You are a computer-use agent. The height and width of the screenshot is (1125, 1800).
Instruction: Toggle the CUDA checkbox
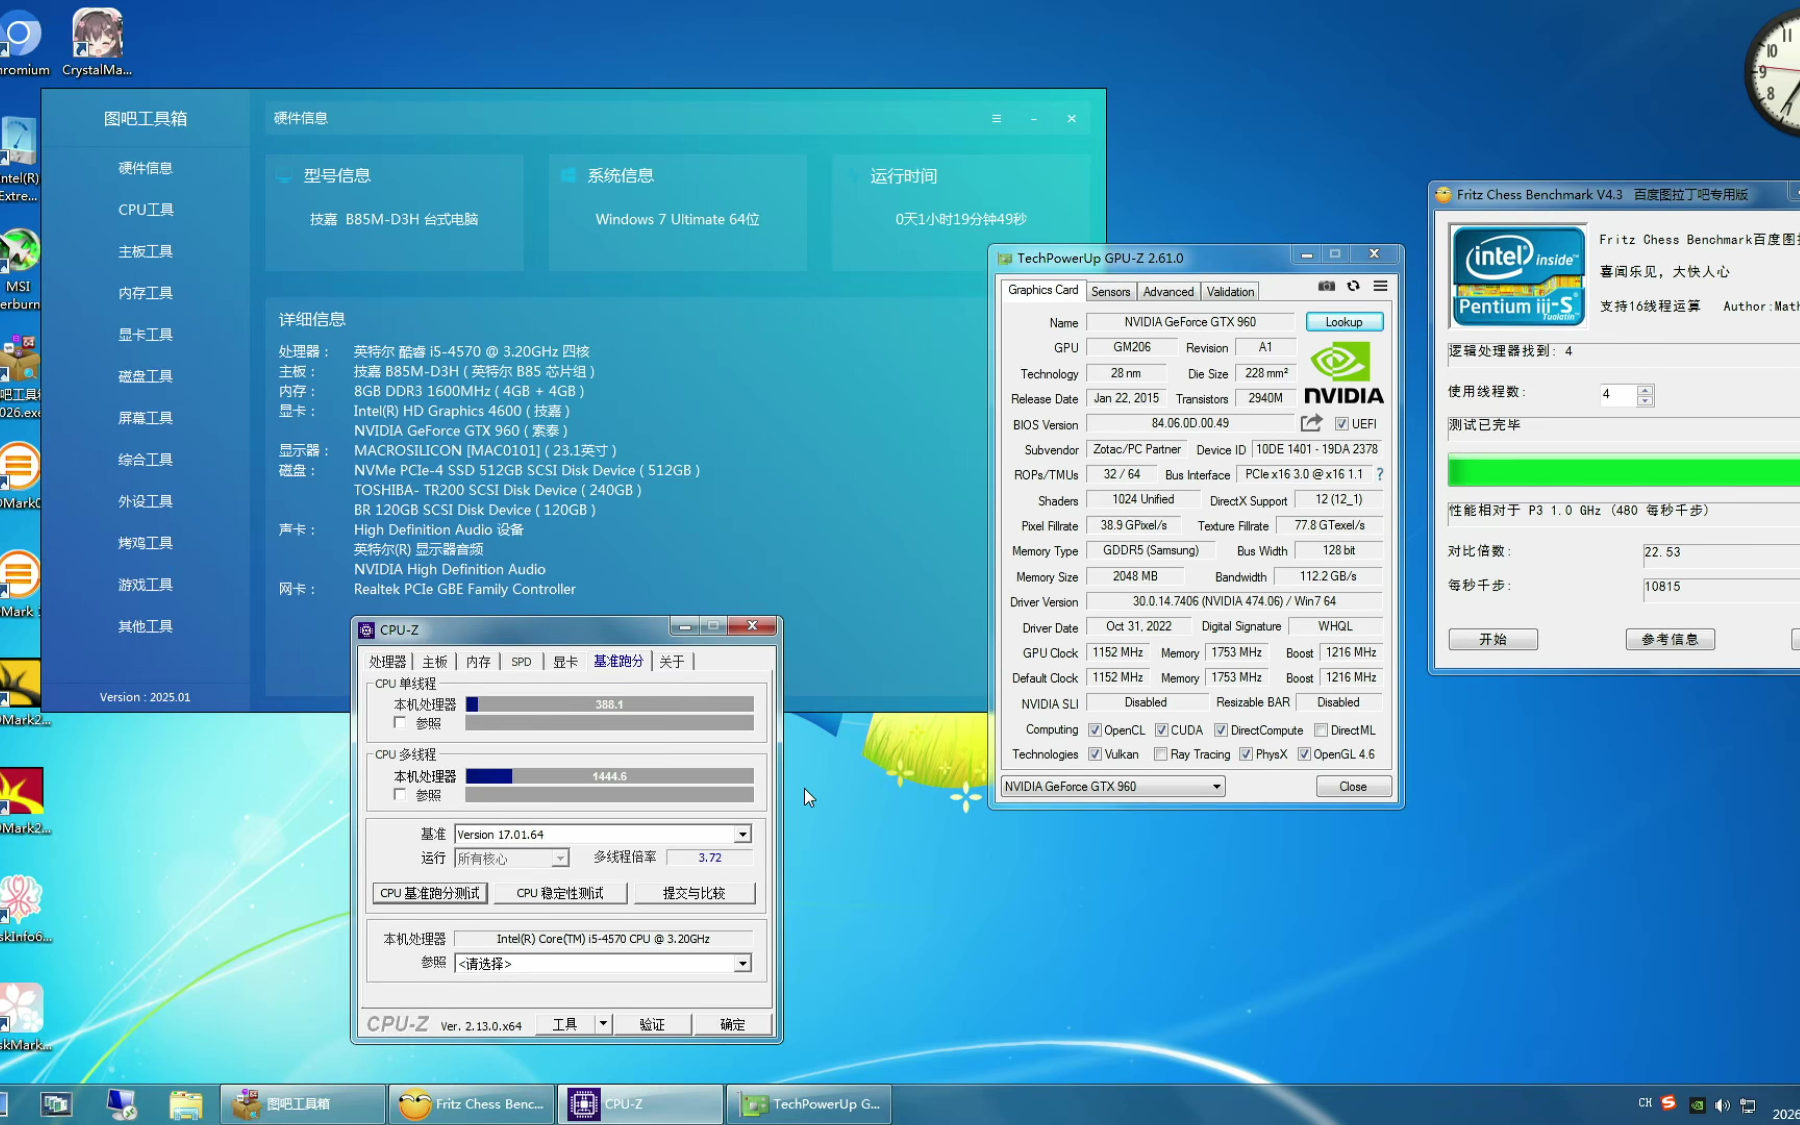click(x=1161, y=730)
